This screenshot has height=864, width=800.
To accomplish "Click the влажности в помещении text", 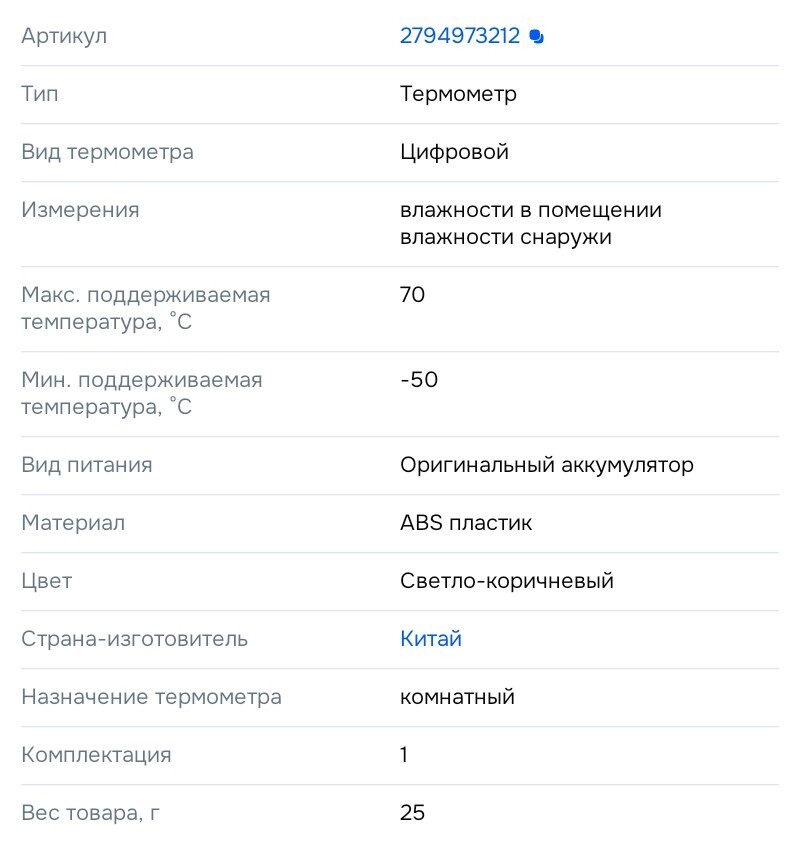I will coord(530,210).
